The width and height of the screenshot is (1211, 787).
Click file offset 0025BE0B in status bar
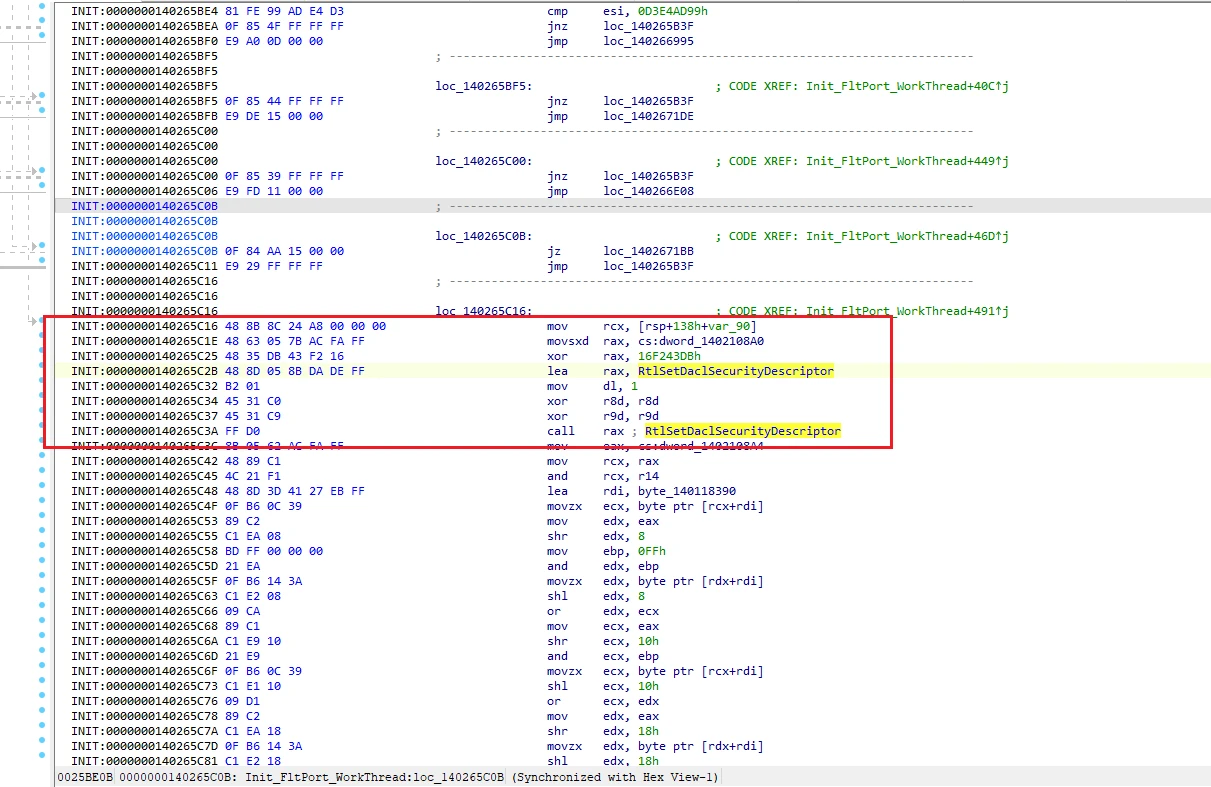(85, 777)
